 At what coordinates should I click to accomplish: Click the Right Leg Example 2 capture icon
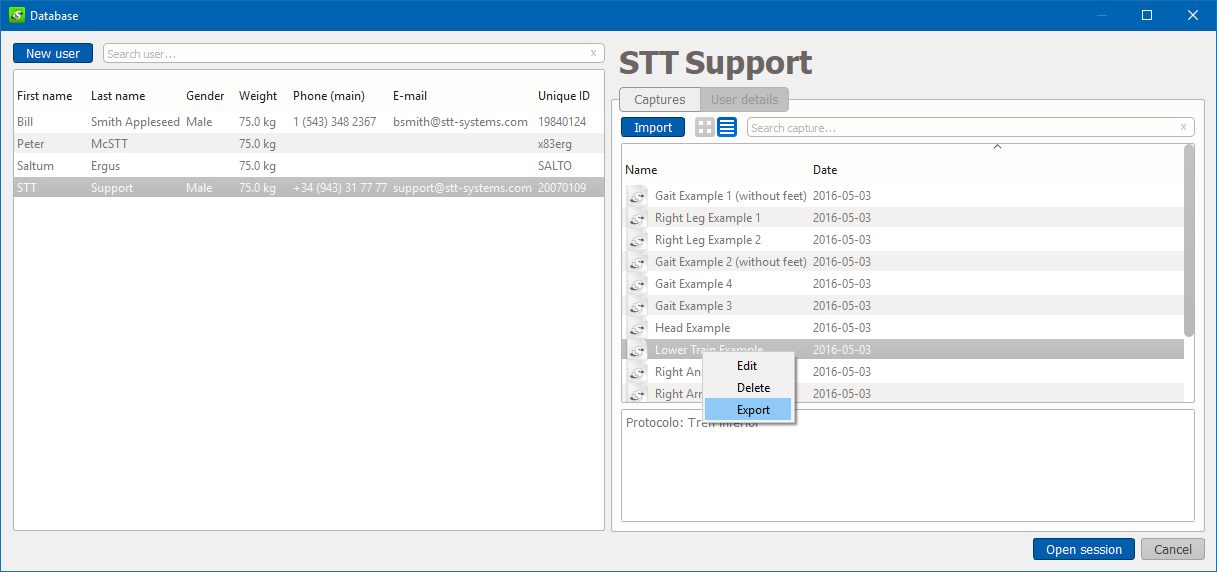pyautogui.click(x=637, y=240)
